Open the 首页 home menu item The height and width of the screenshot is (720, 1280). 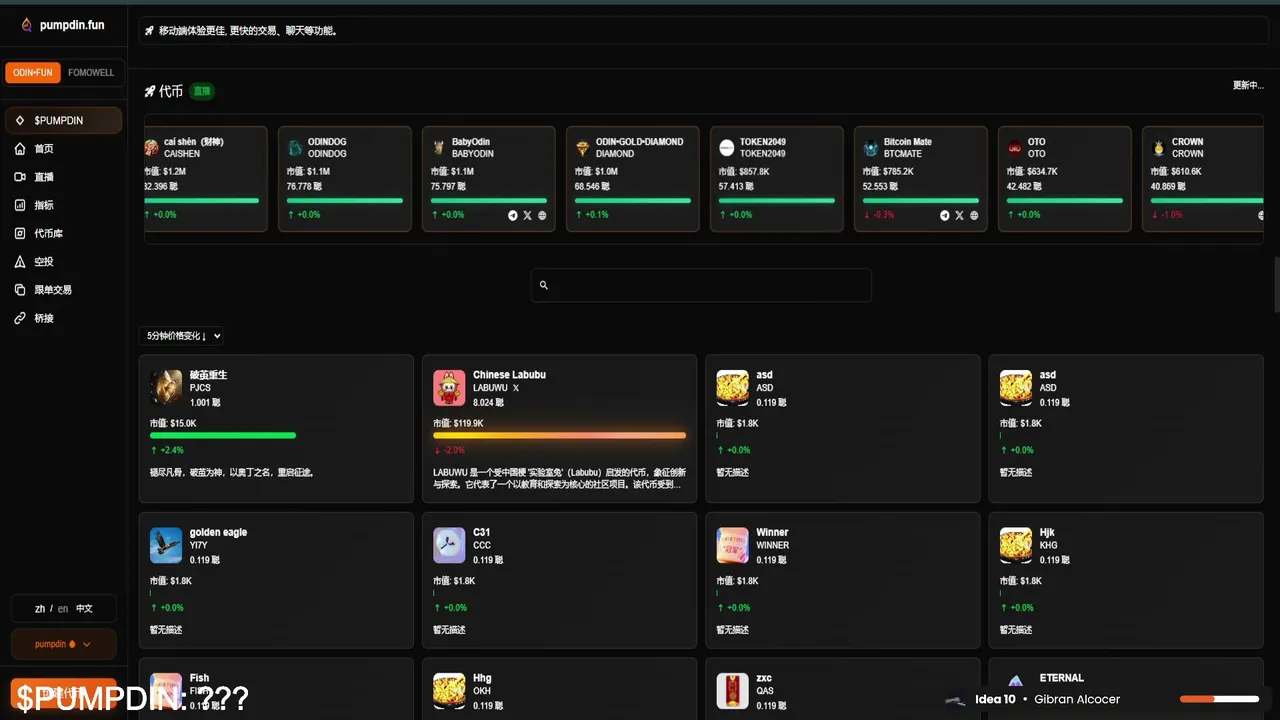click(x=63, y=149)
